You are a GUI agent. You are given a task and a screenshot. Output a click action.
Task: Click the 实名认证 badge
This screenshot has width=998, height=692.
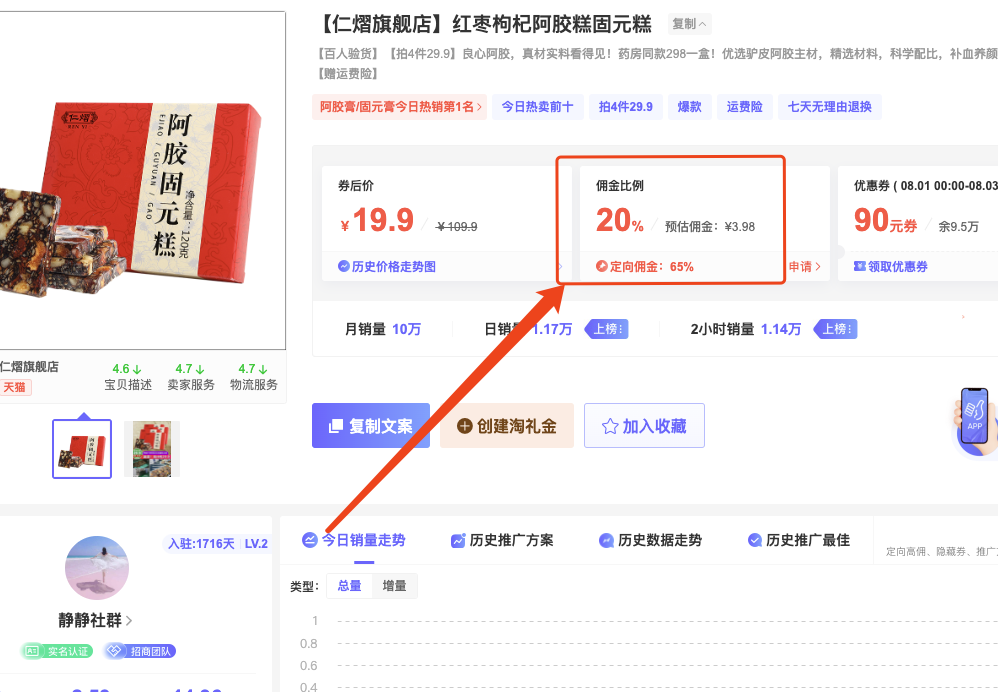click(57, 651)
